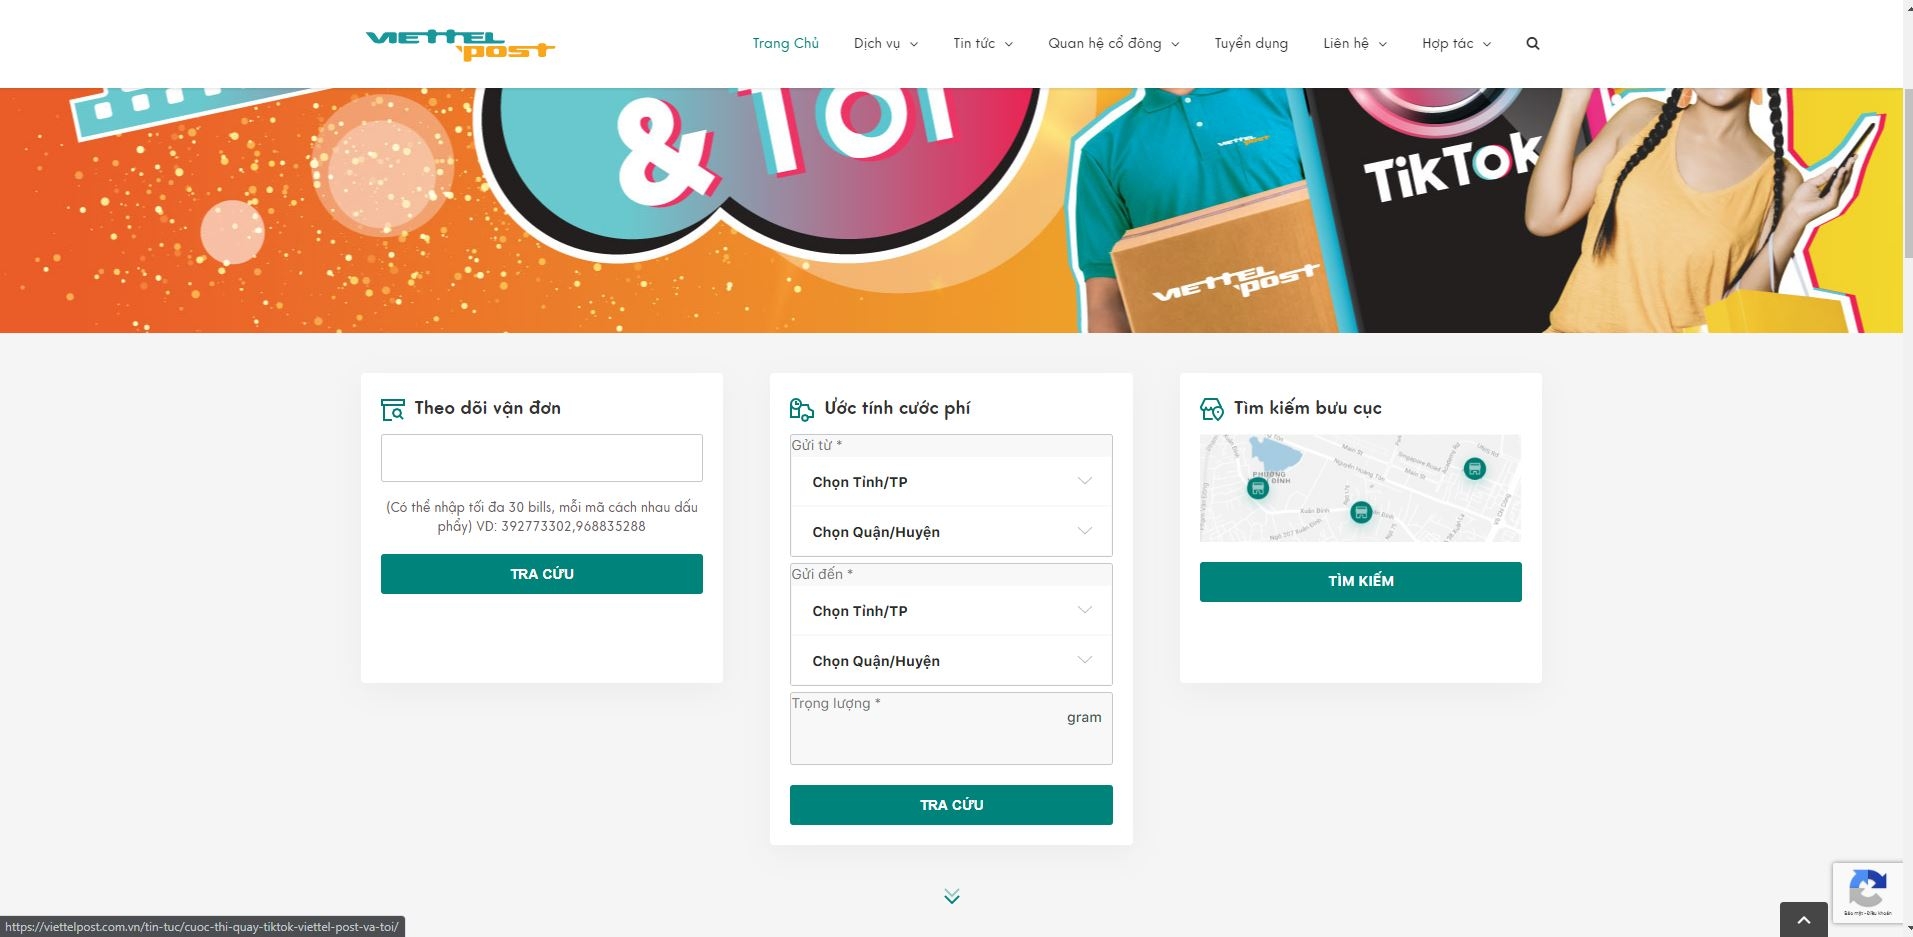Viewport: 1913px width, 937px height.
Task: Click the Ước tính cước phí truck icon
Action: click(802, 409)
